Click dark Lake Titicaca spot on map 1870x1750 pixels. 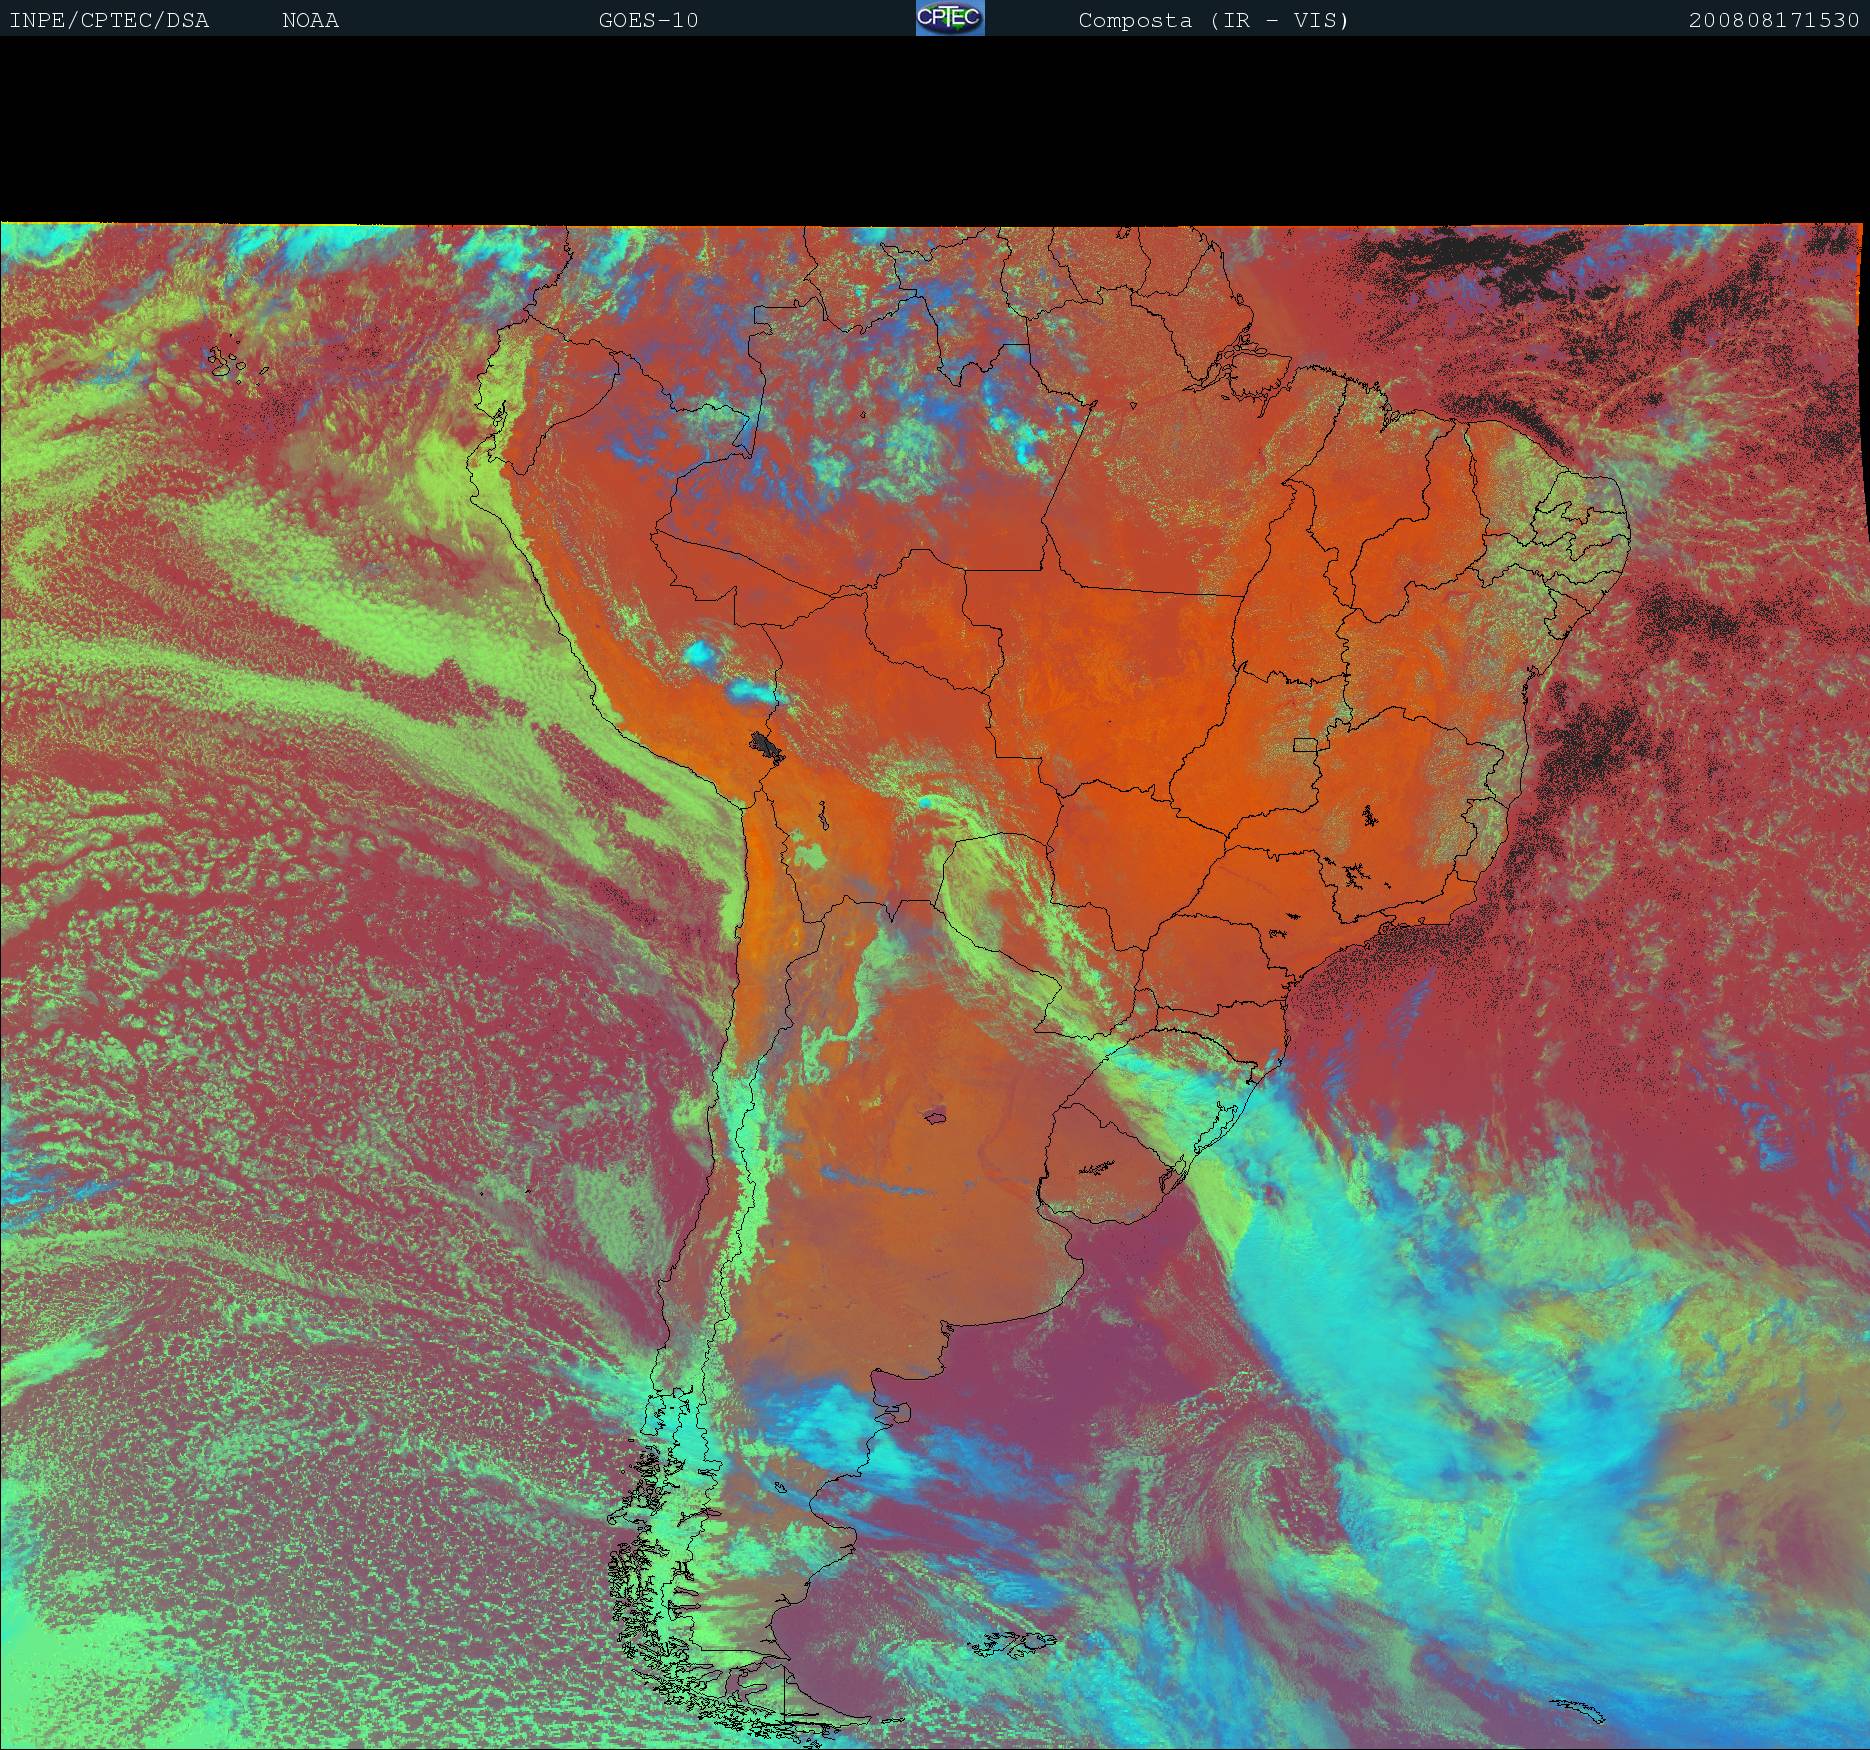[766, 745]
